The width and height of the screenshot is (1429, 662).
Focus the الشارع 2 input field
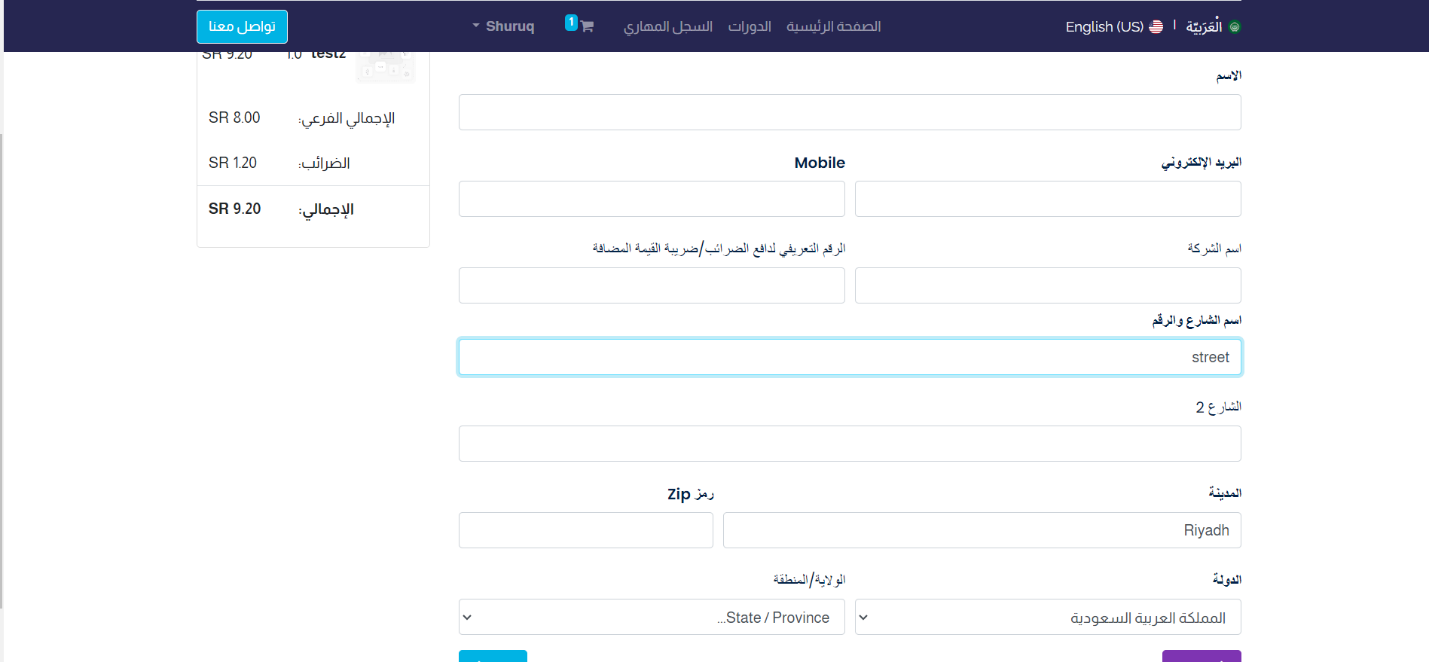(x=849, y=444)
